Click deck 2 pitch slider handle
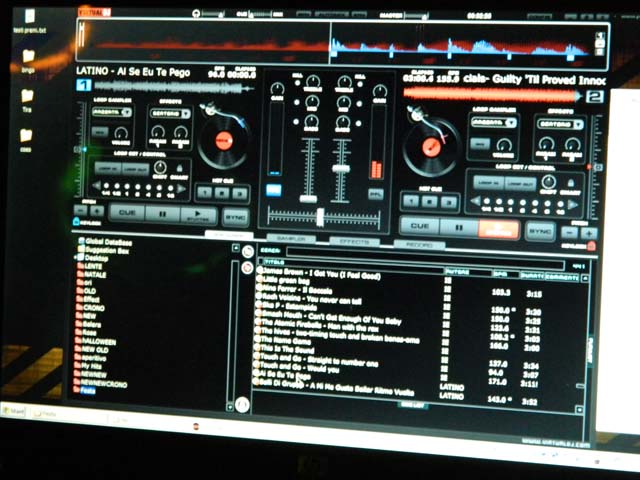Image resolution: width=640 pixels, height=480 pixels. click(599, 167)
